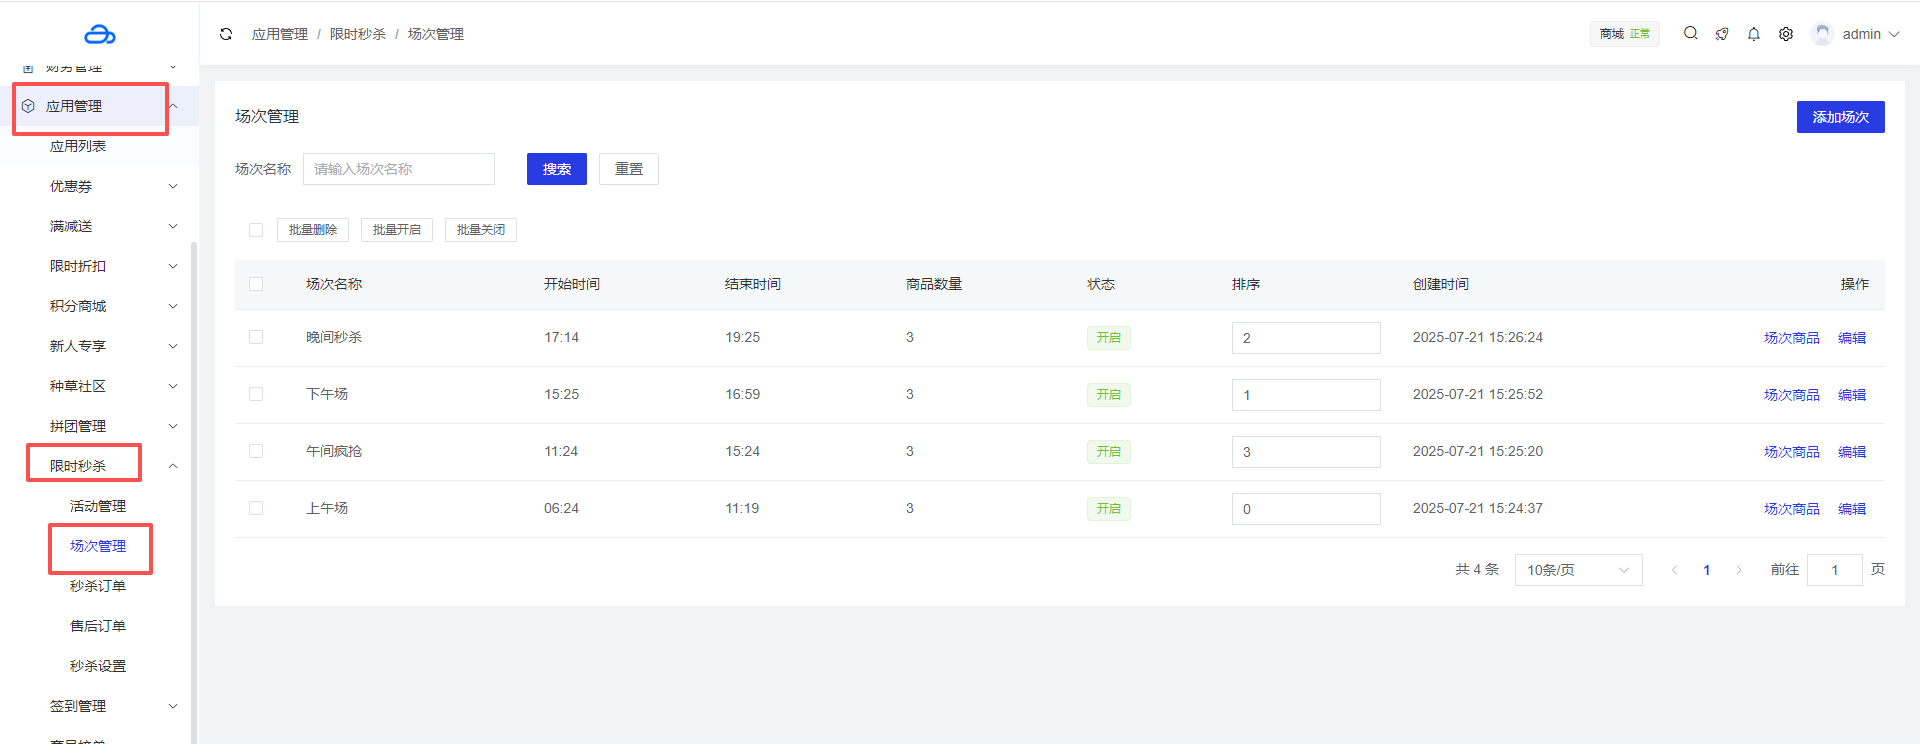Click the refresh icon beside the breadcrumb
Screen dimensions: 1920x744
pos(226,34)
